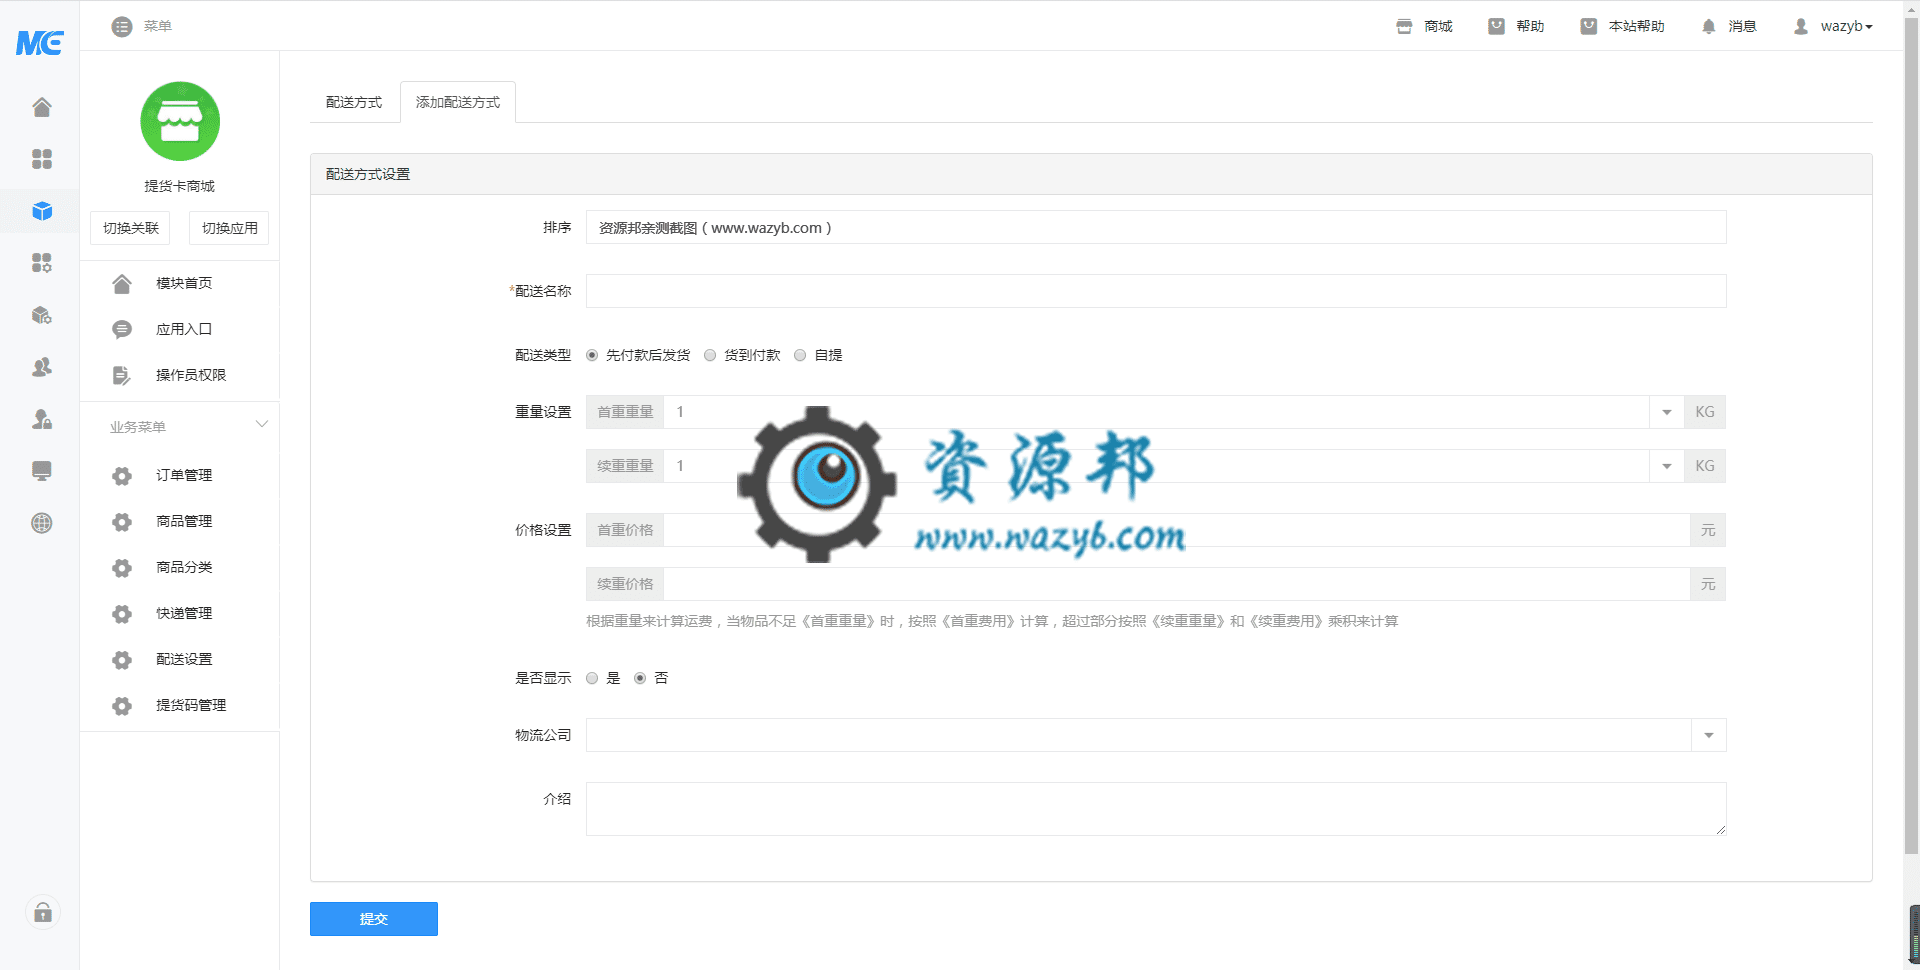Click gear icon beside 商品分类

122,568
